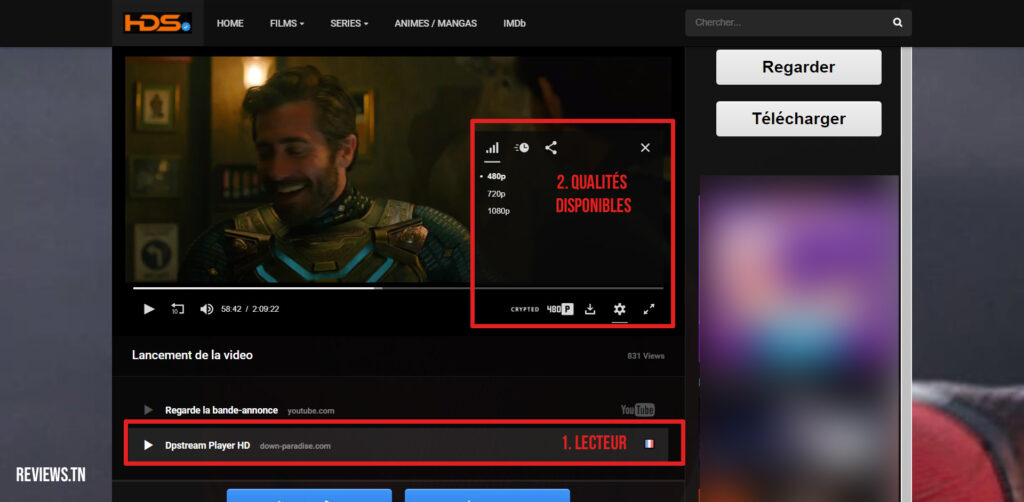The height and width of the screenshot is (502, 1024).
Task: Select the quality bars tab icon
Action: point(492,148)
